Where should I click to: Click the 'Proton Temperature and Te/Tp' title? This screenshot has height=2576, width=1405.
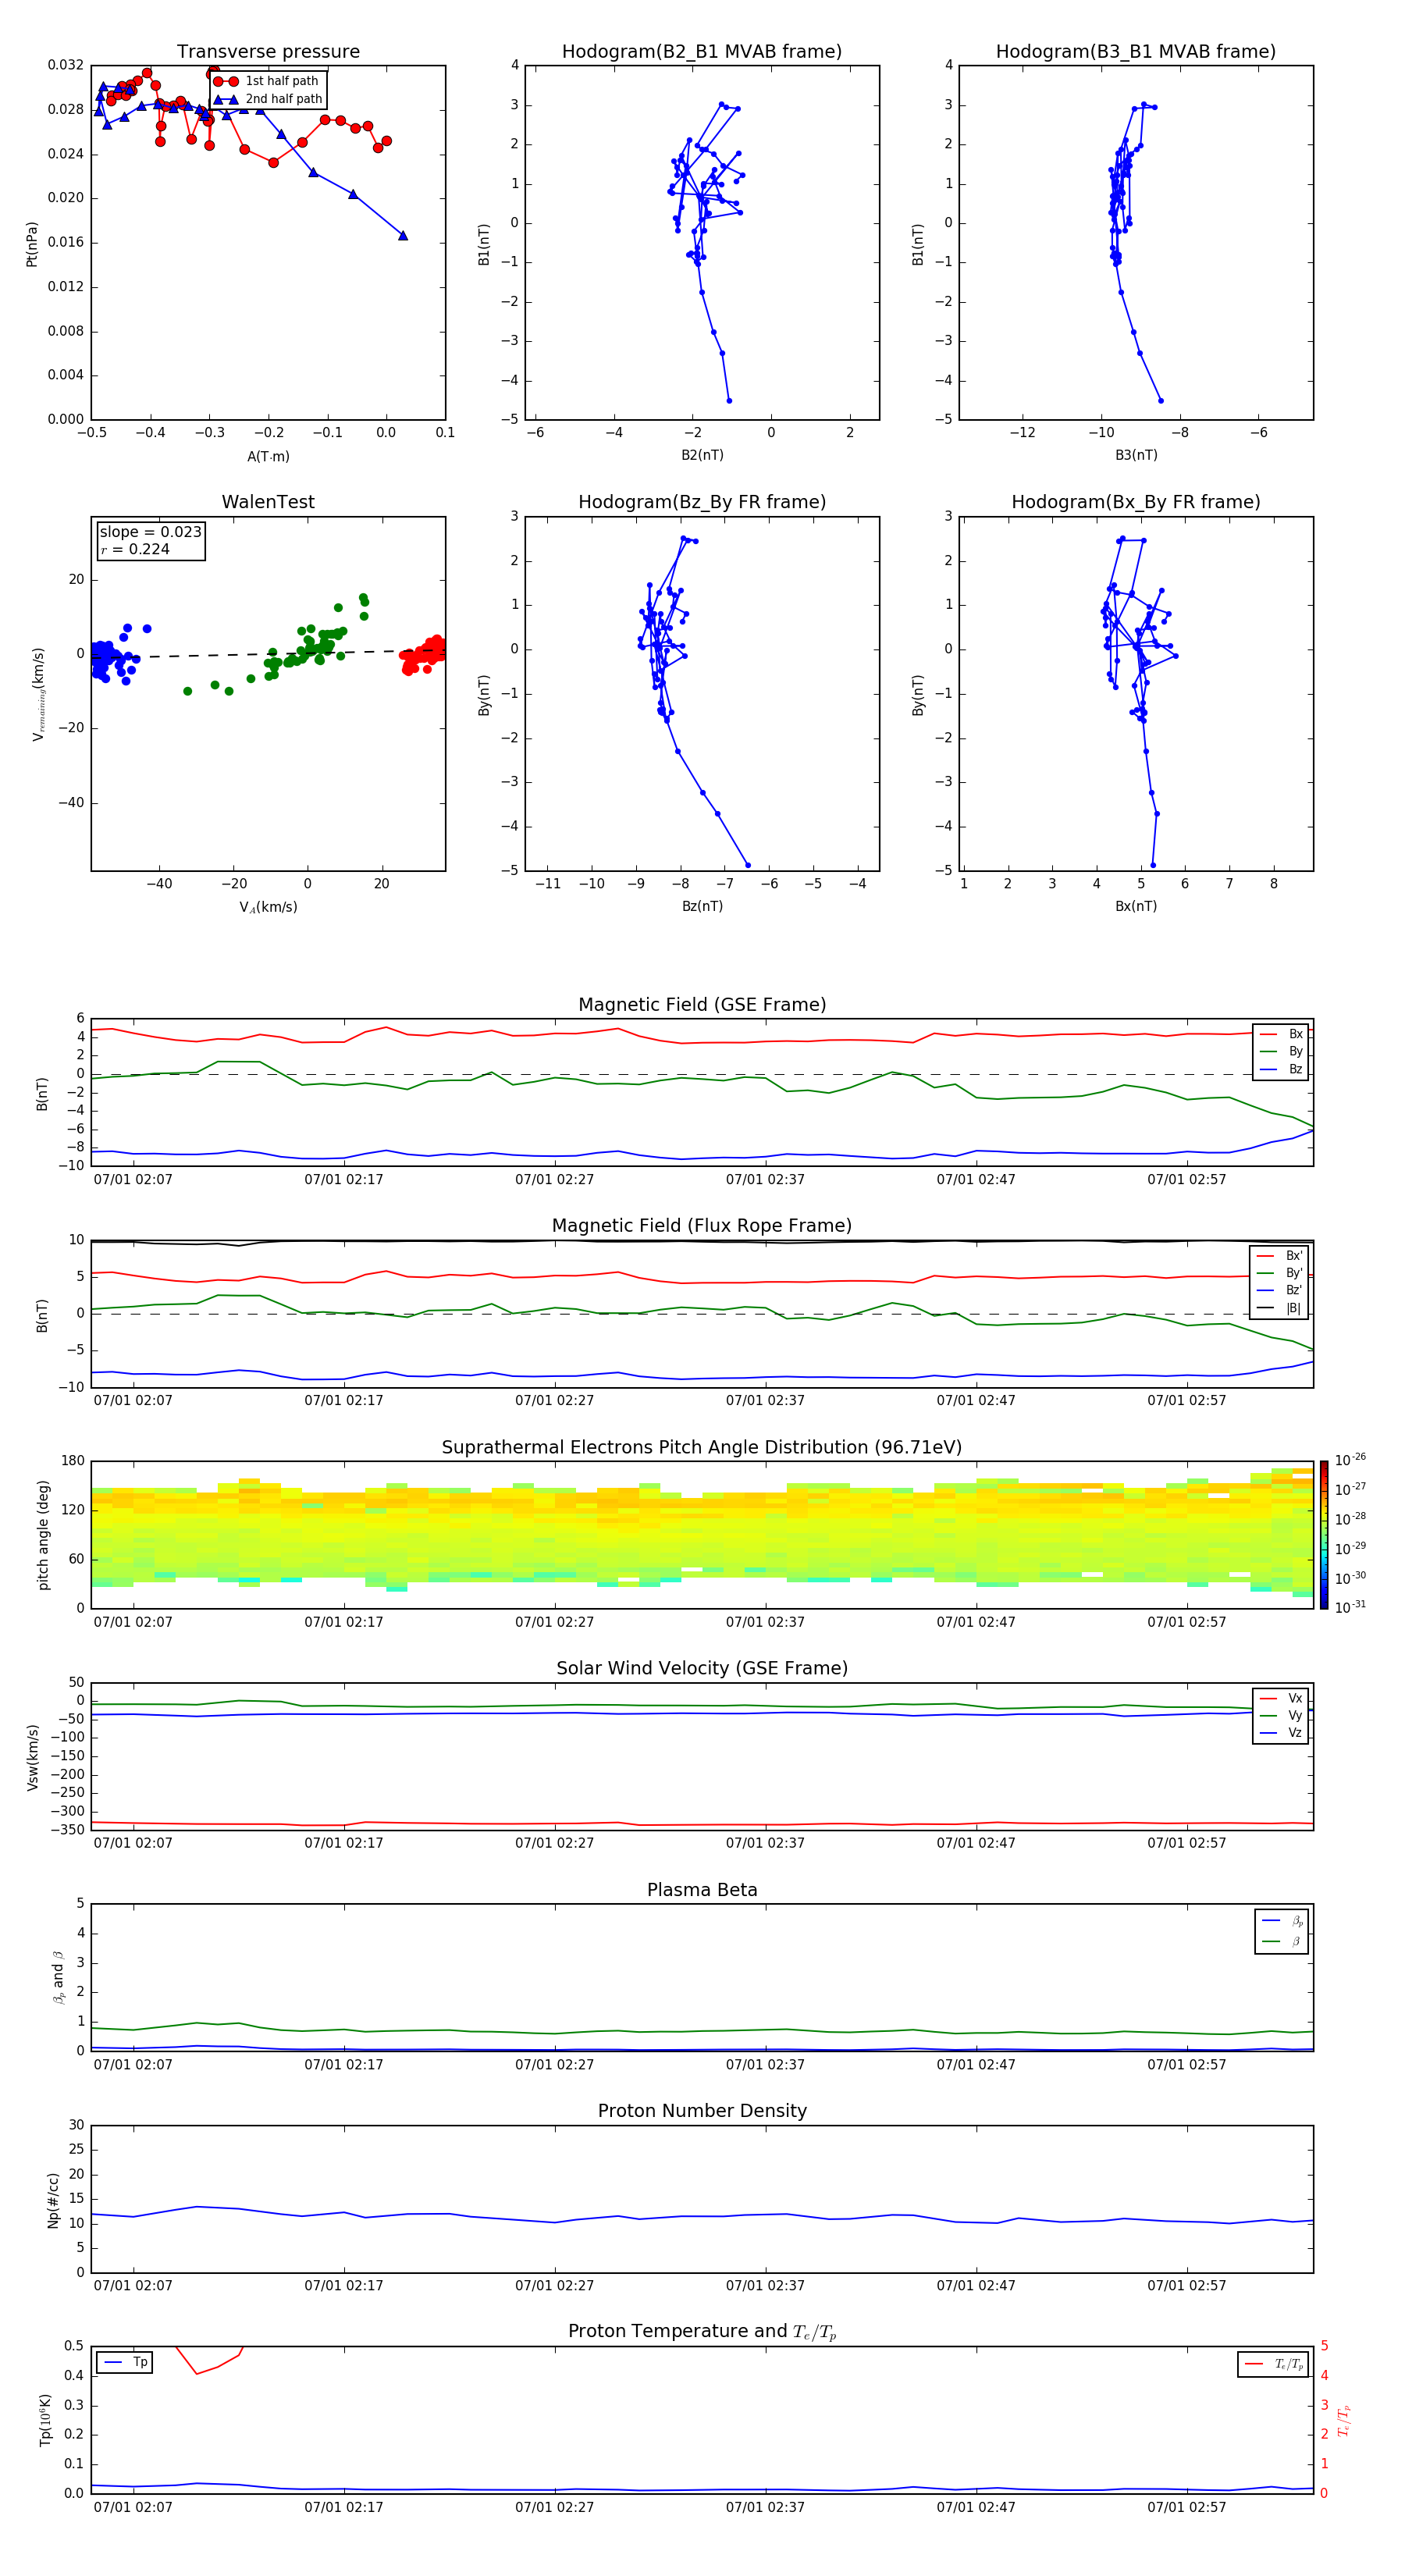pyautogui.click(x=702, y=2332)
